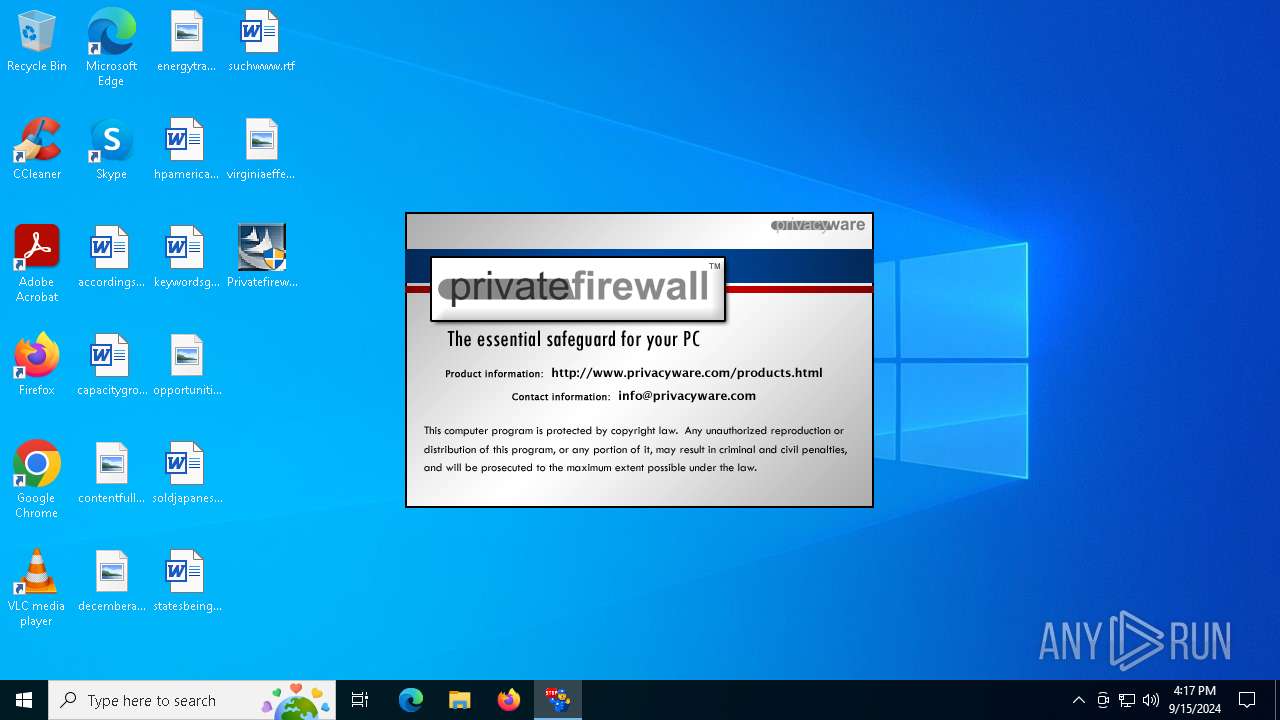
Task: Select the statesbeing... Word document
Action: click(x=187, y=582)
